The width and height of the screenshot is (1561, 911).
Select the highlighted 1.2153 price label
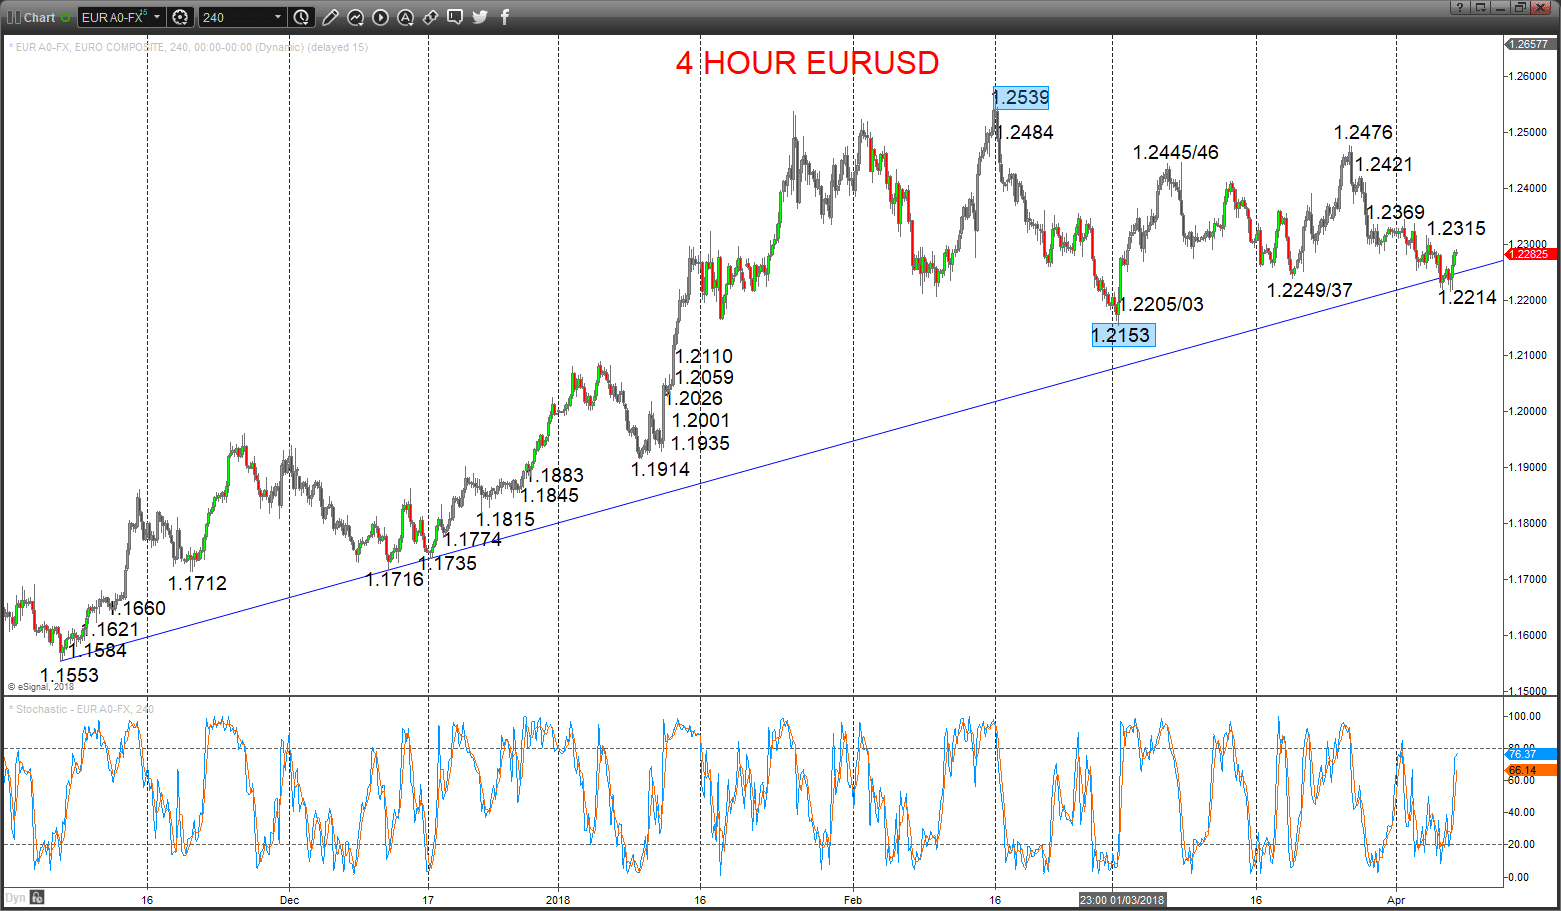[x=1123, y=335]
